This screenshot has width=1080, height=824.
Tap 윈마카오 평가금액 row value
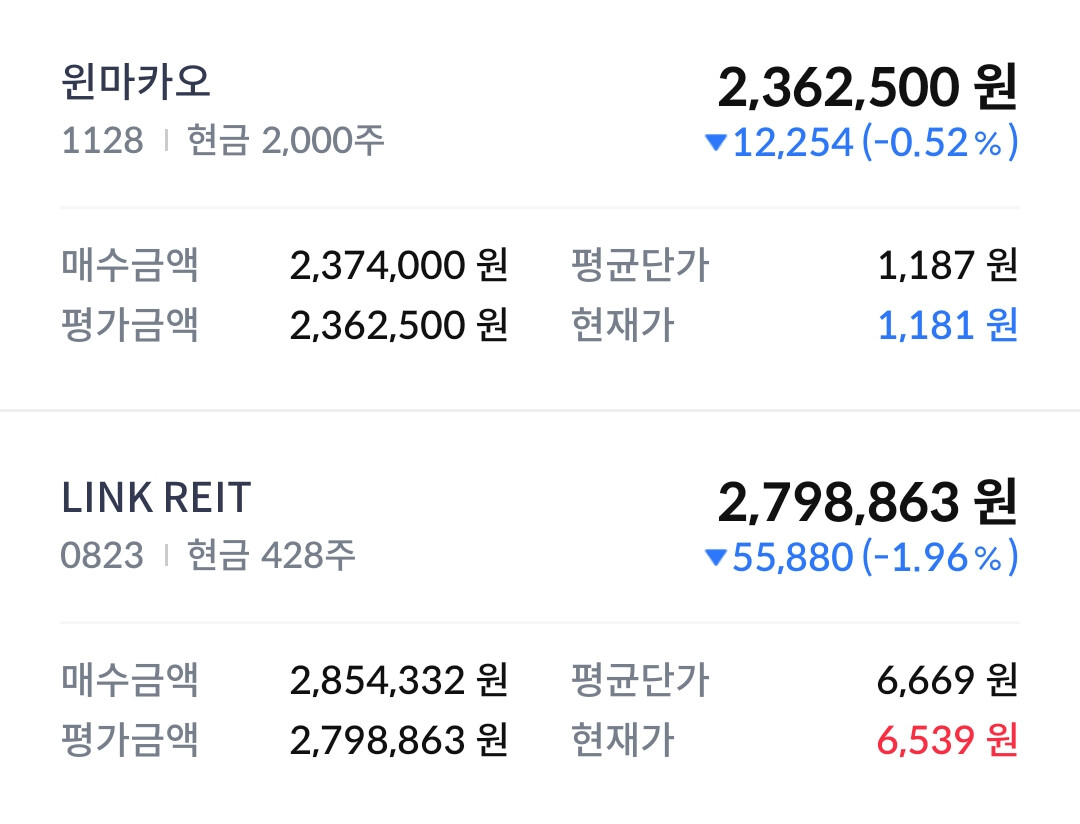click(x=399, y=325)
